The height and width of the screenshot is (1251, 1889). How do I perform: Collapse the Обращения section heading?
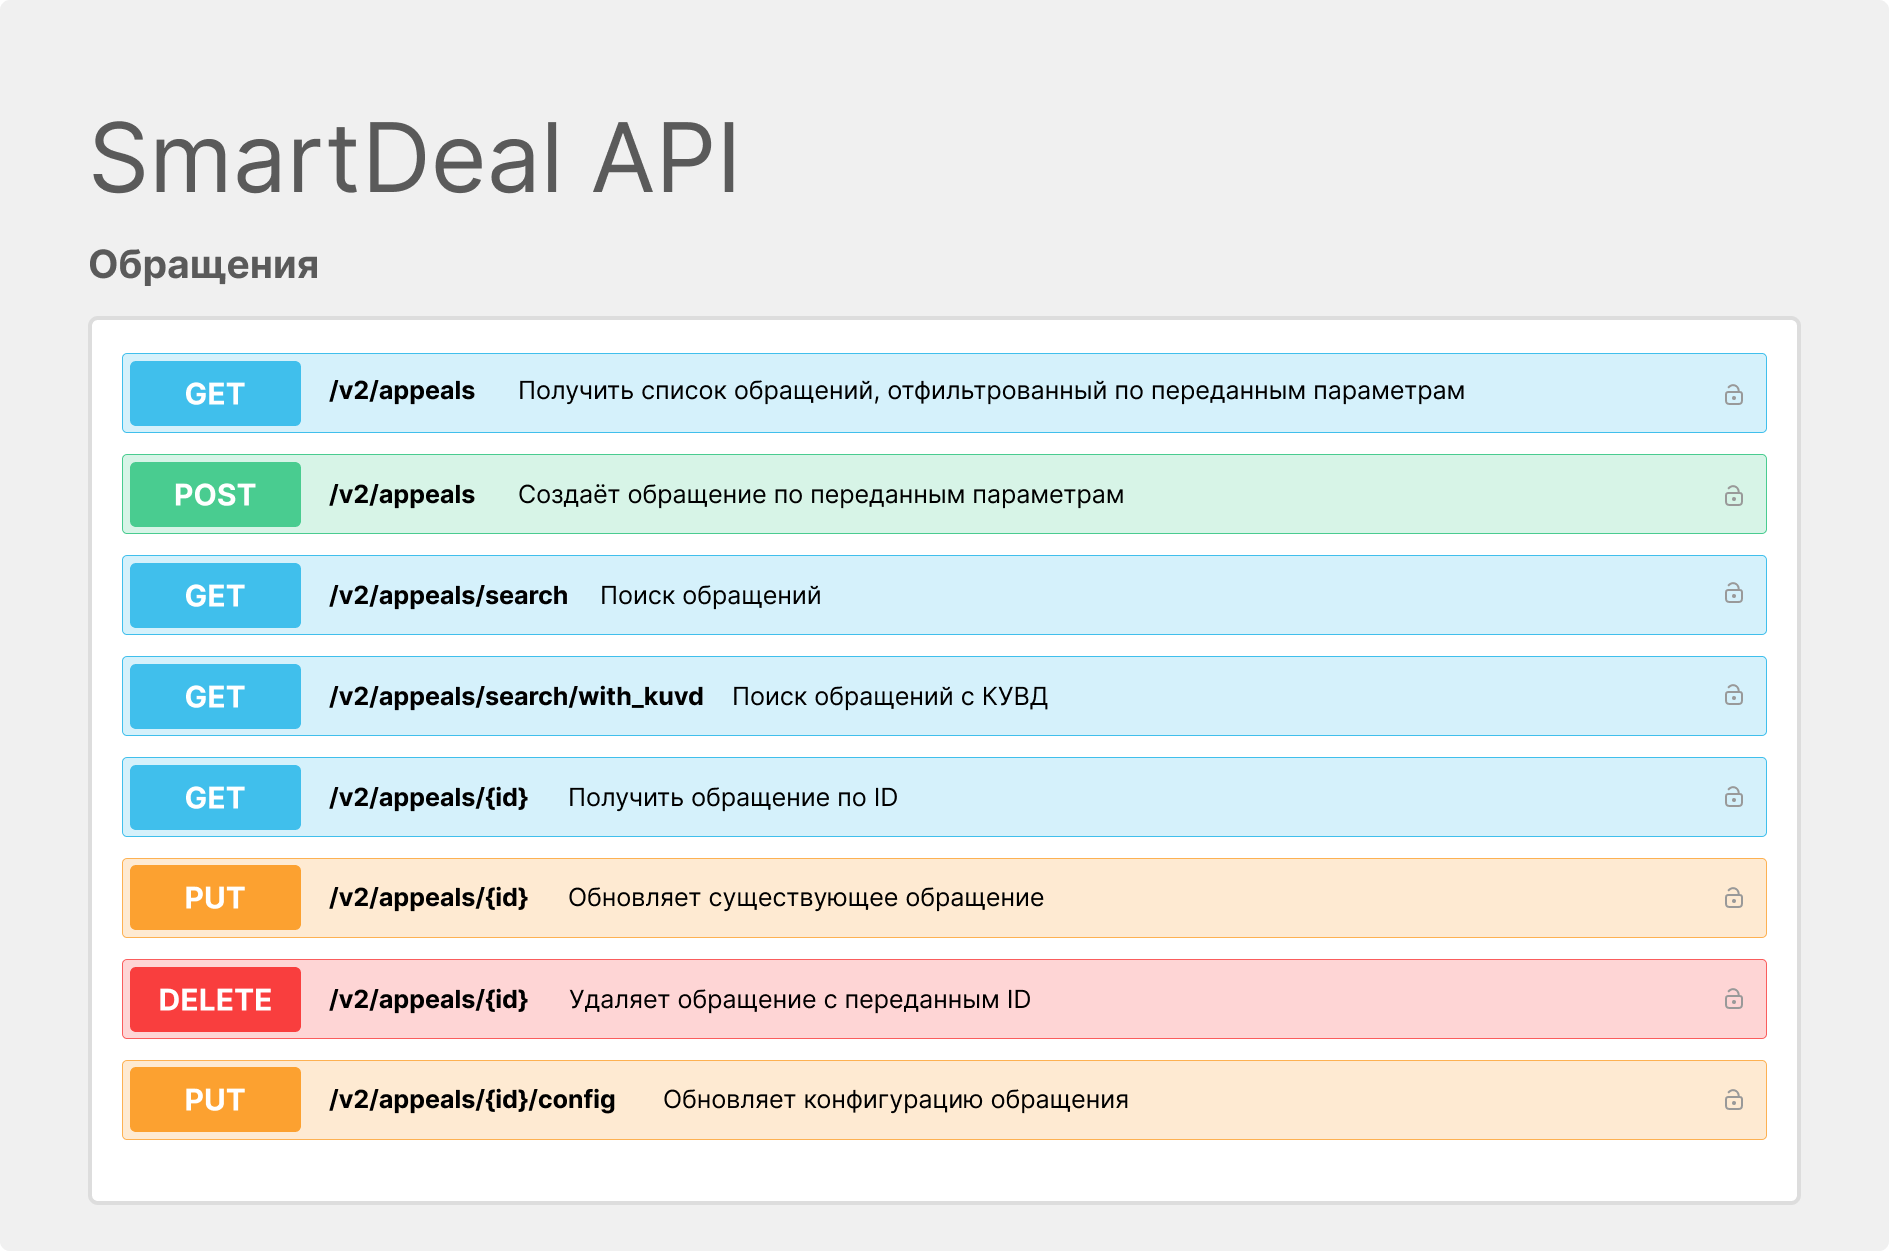point(204,265)
